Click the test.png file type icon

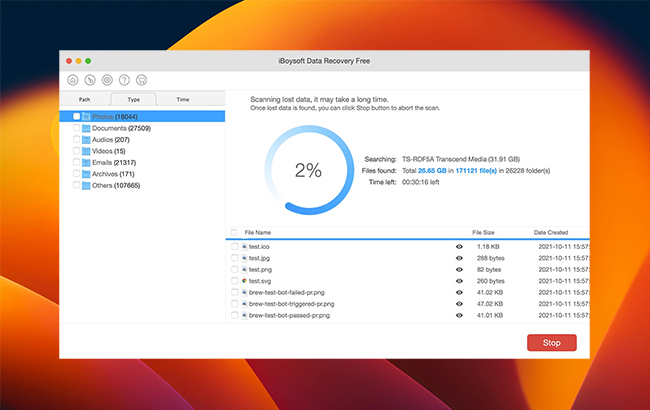coord(244,269)
